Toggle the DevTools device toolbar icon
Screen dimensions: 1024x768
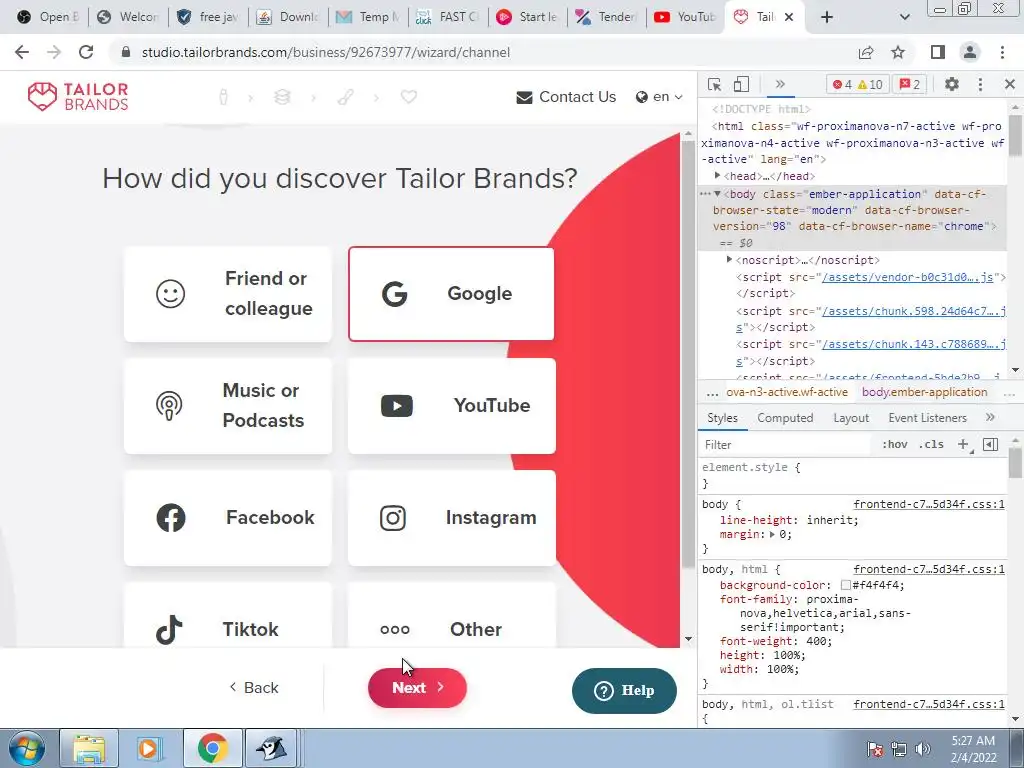(741, 84)
